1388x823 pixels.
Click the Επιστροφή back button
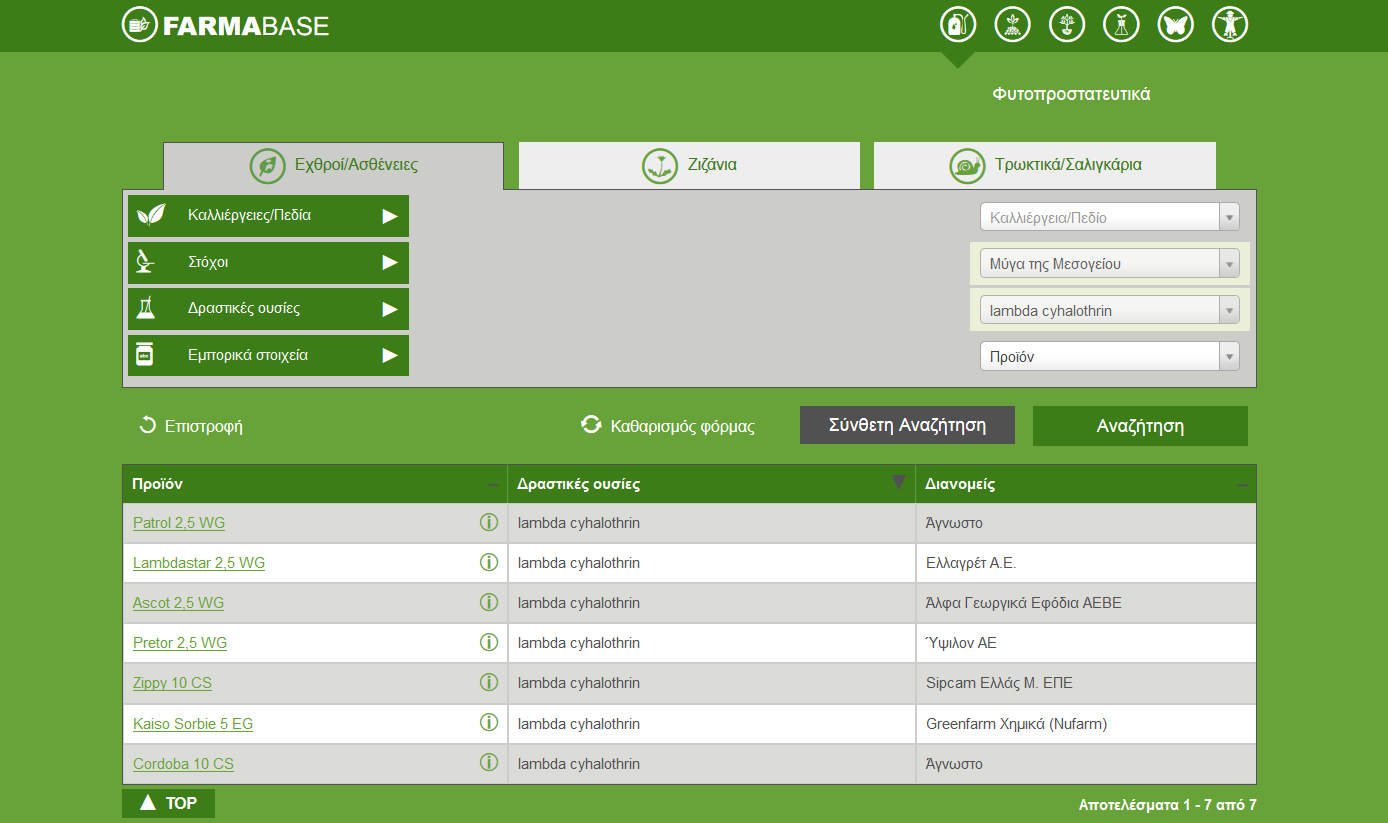(x=190, y=426)
